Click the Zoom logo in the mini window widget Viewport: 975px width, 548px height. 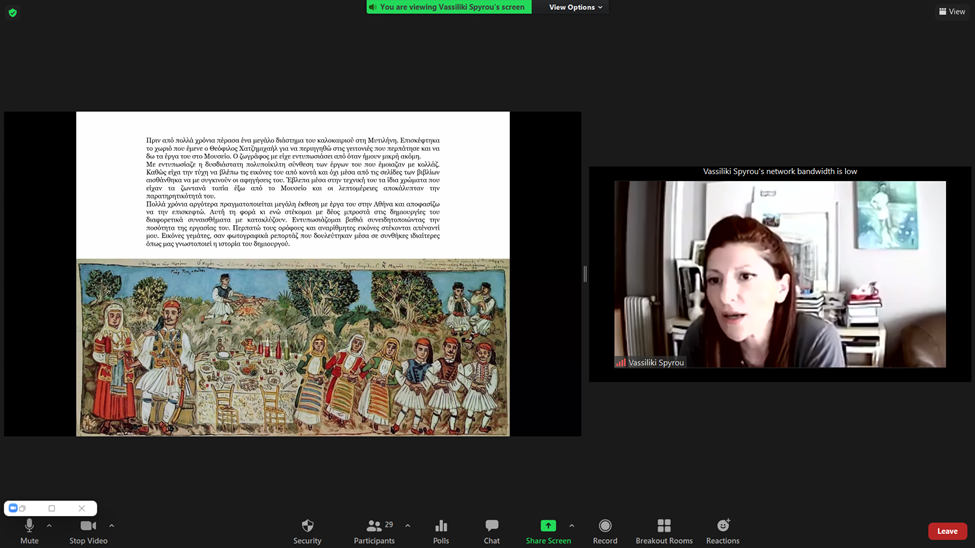(12, 508)
